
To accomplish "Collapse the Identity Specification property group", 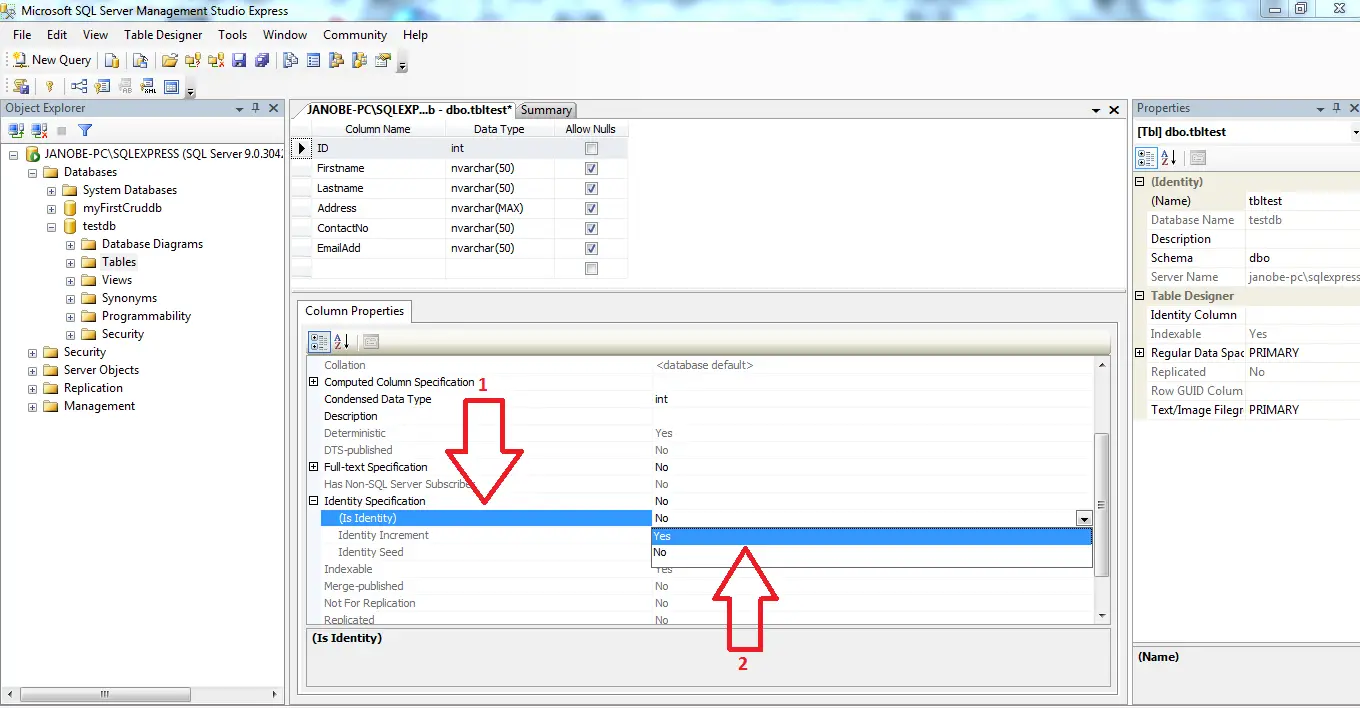I will (313, 501).
